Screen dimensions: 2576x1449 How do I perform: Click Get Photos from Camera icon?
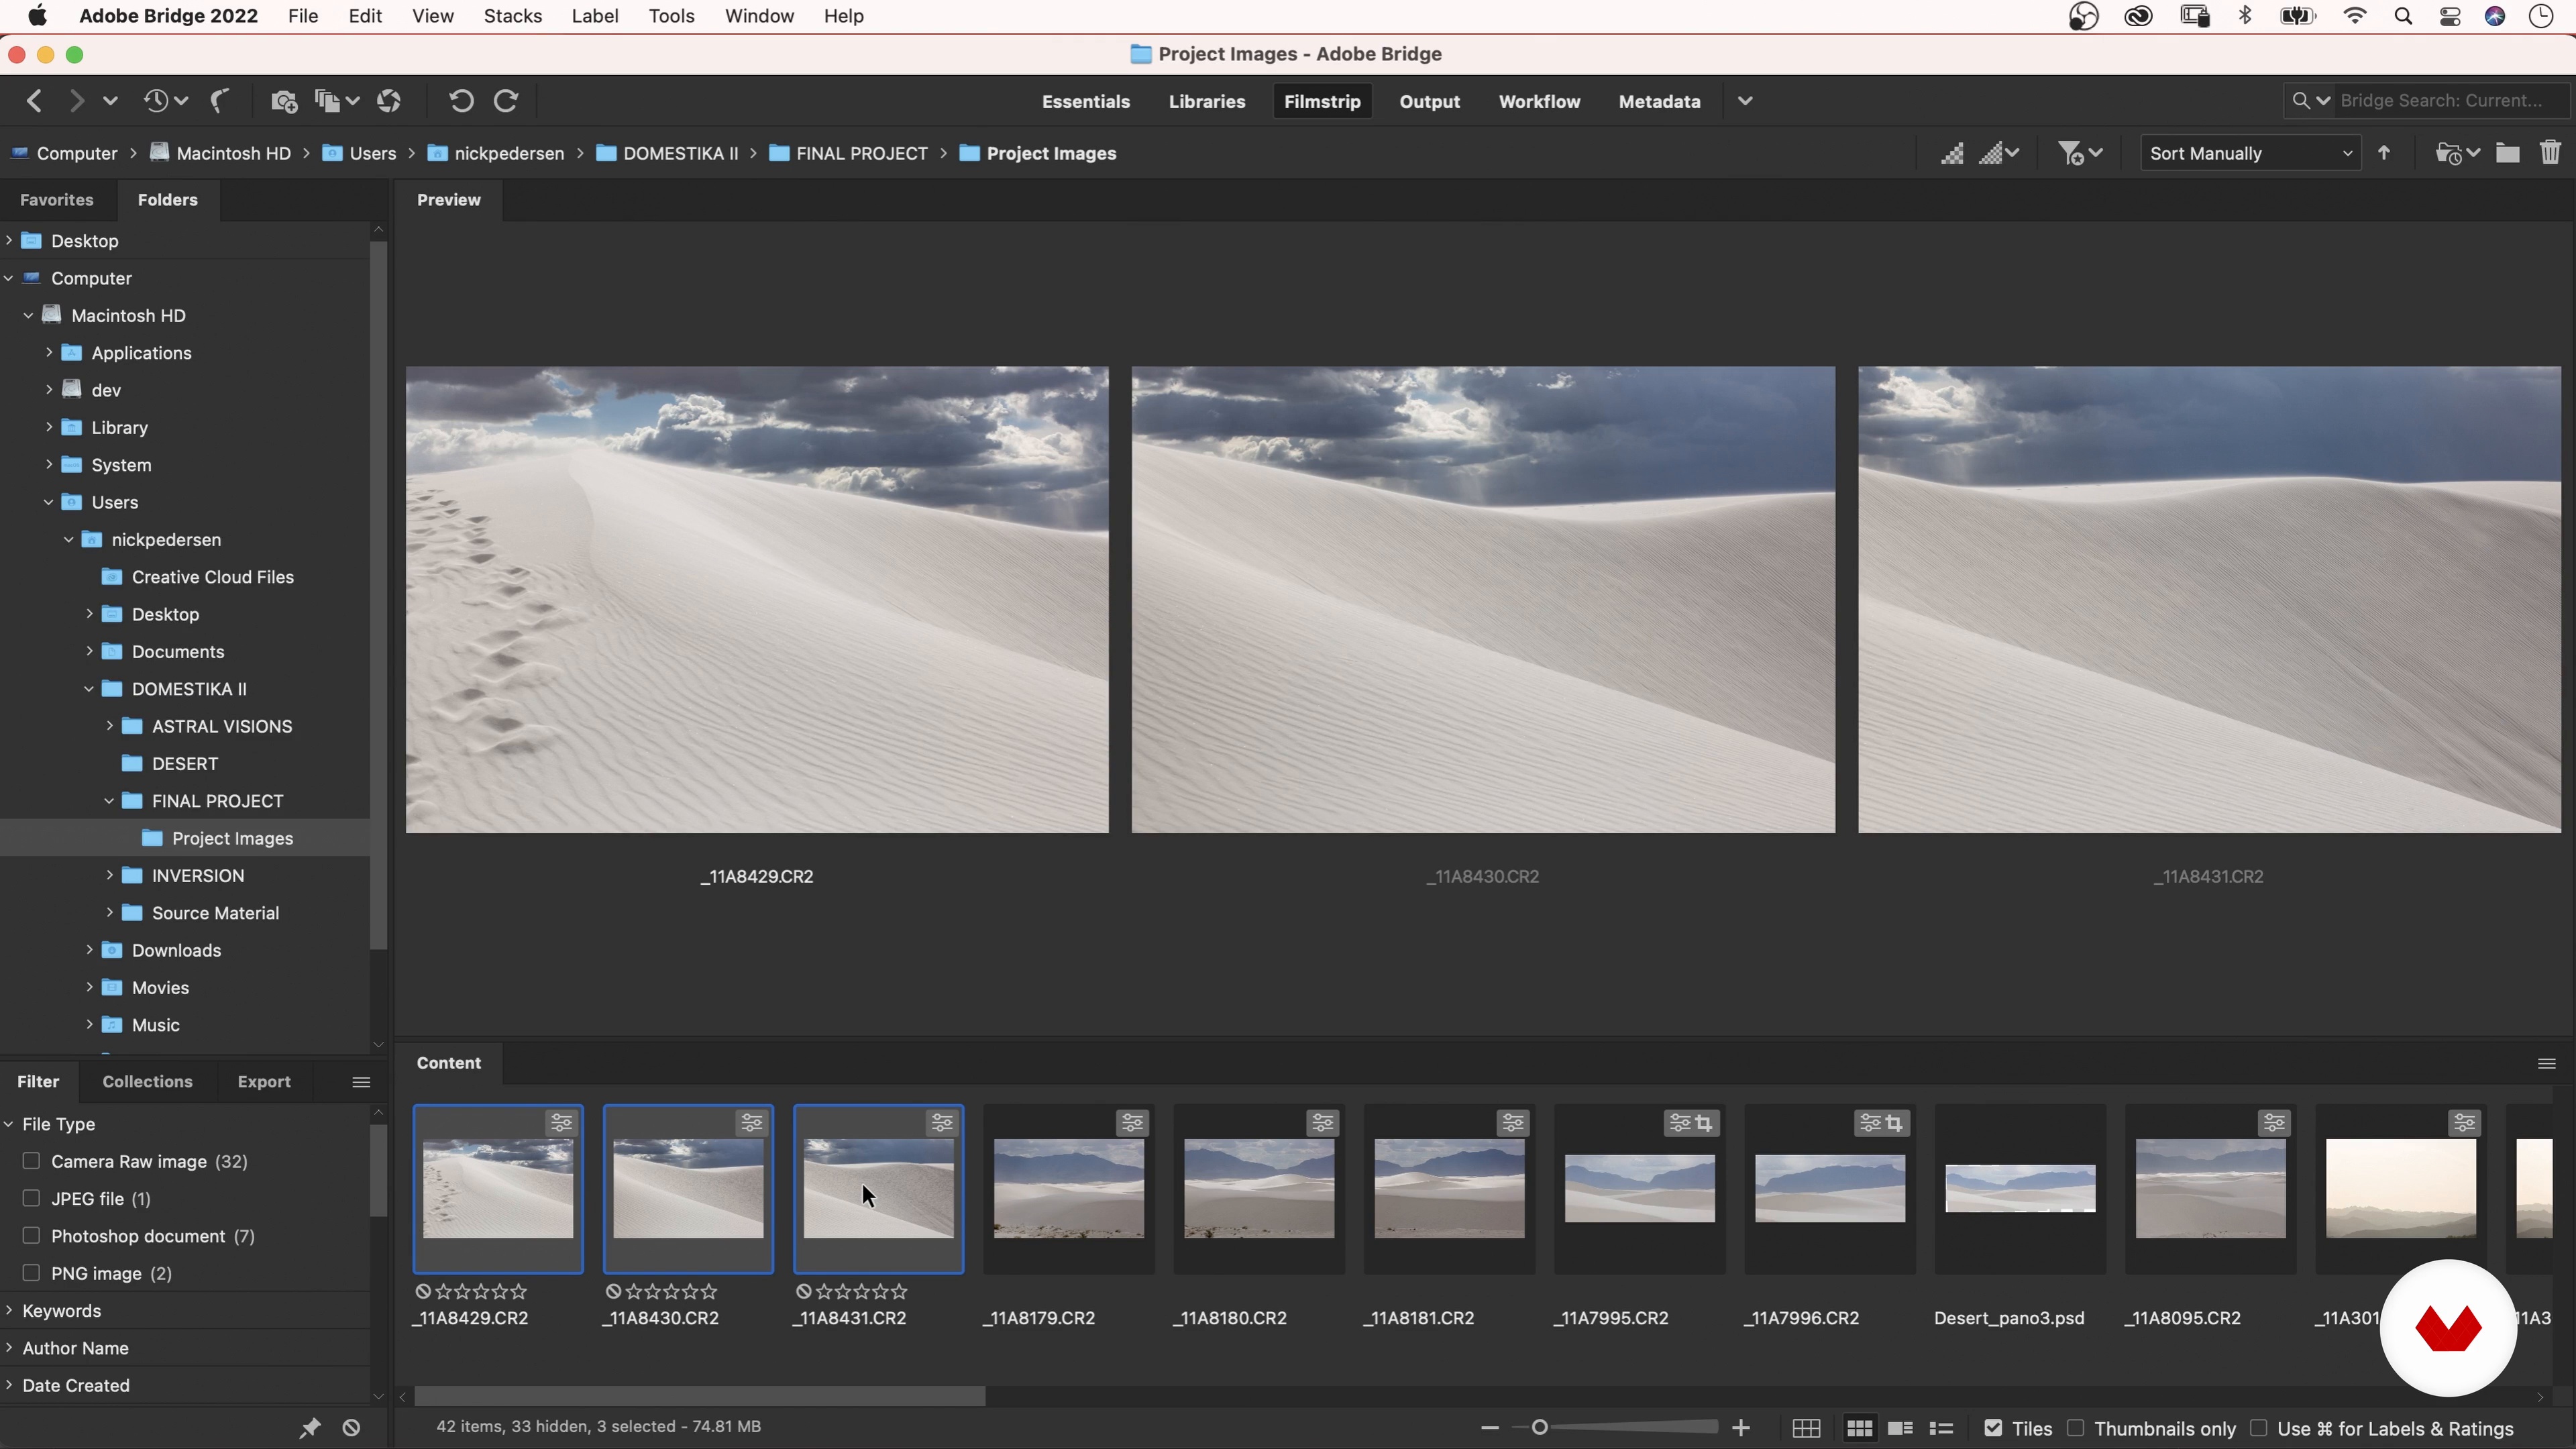click(x=284, y=101)
